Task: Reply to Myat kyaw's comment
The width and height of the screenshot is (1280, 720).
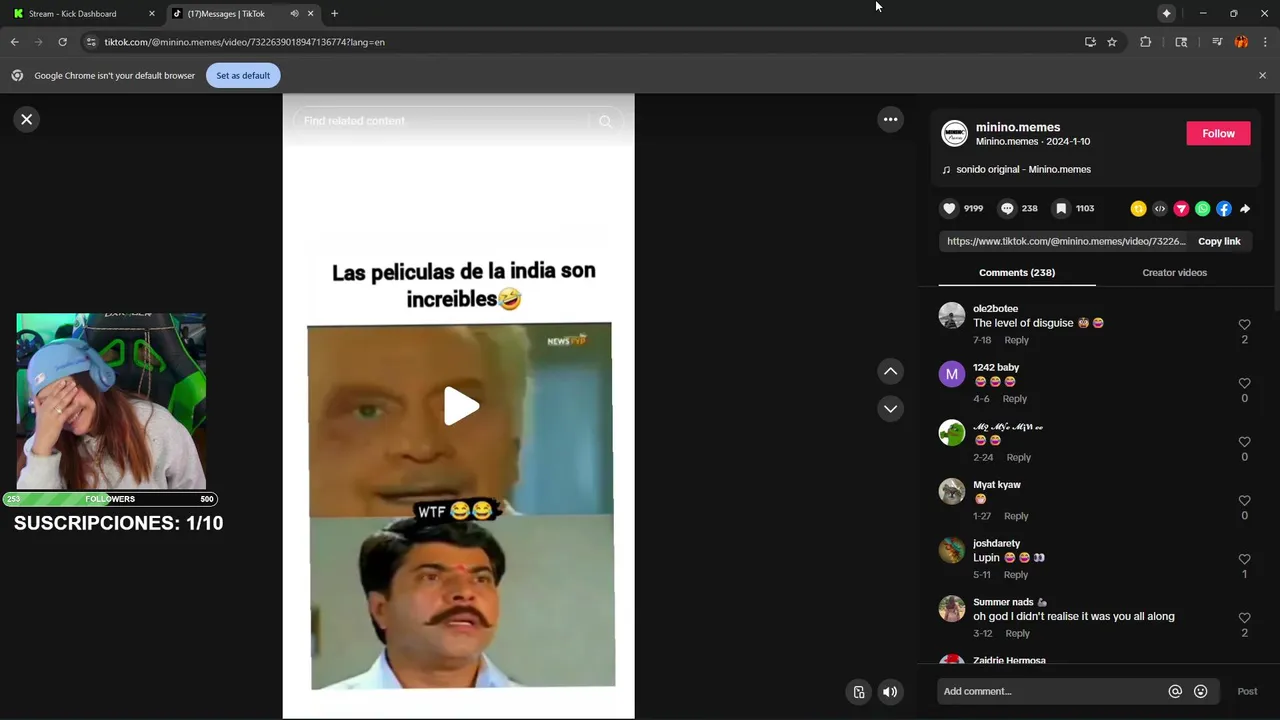Action: [1016, 516]
